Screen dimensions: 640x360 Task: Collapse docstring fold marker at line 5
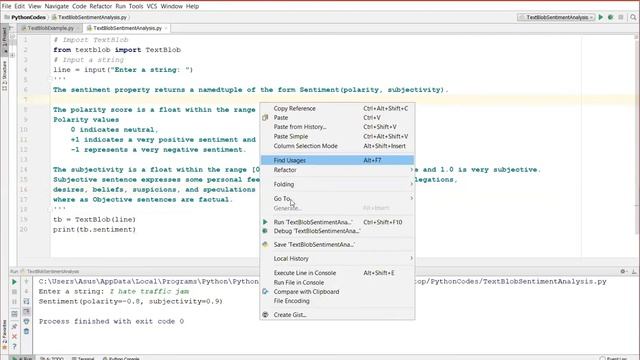pos(51,79)
